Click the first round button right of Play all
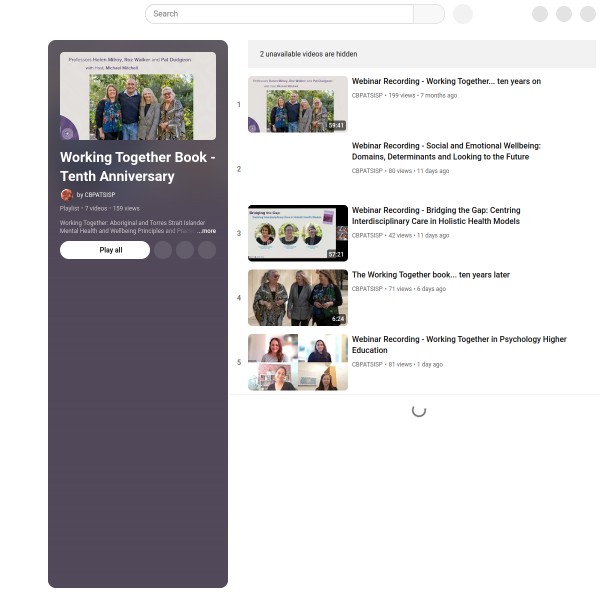 pyautogui.click(x=163, y=250)
